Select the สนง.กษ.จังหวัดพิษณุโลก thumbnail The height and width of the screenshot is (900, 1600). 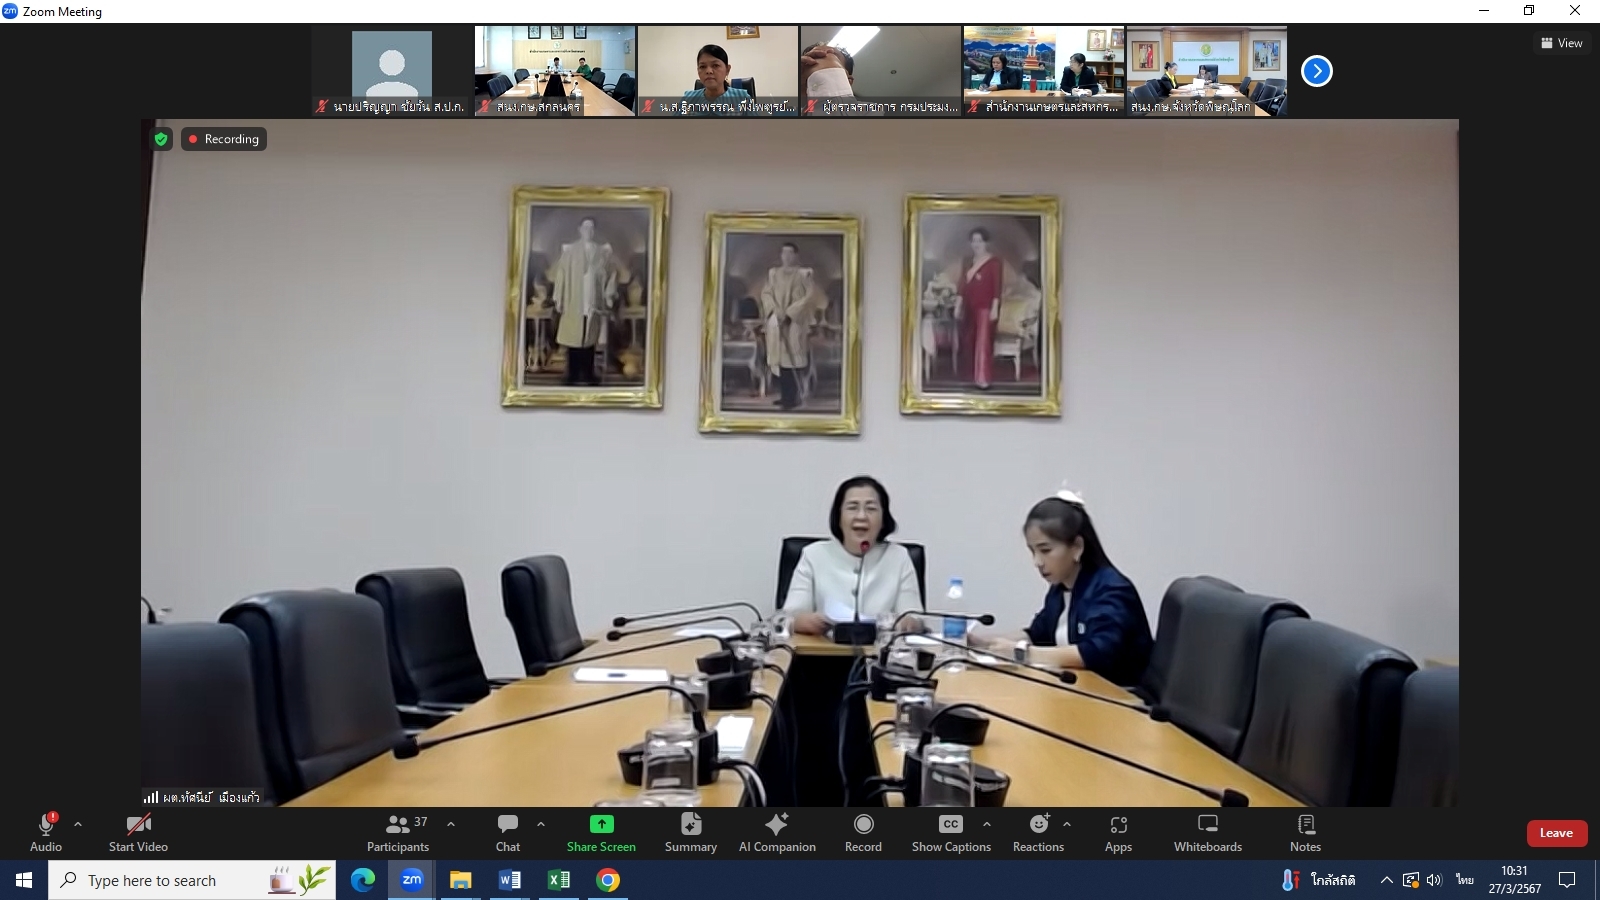[x=1207, y=71]
